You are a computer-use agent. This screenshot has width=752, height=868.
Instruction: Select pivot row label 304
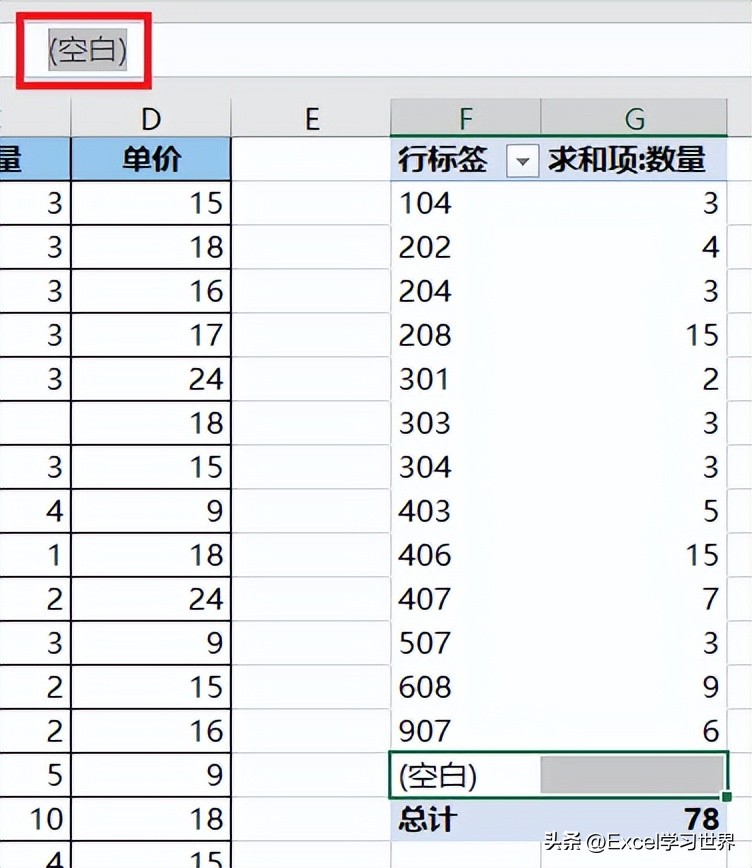pos(425,467)
